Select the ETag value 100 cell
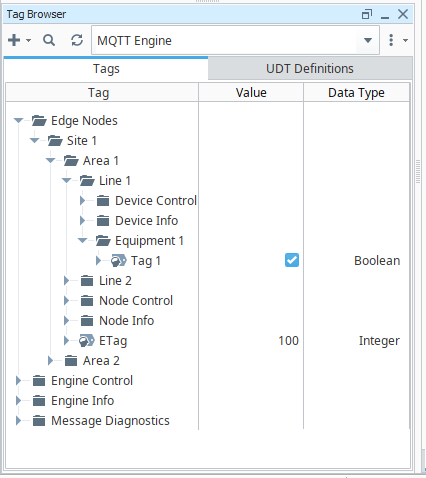Viewport: 426px width, 478px height. [251, 341]
